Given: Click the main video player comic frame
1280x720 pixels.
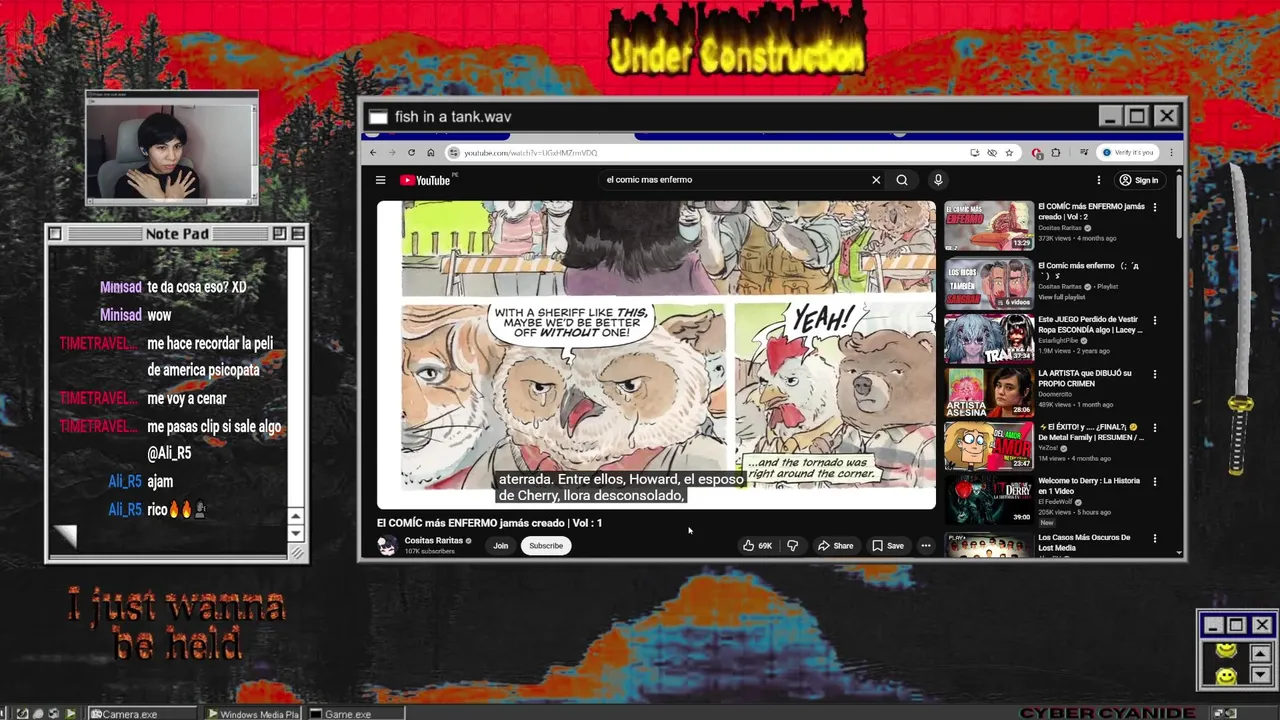Looking at the screenshot, I should pos(656,355).
